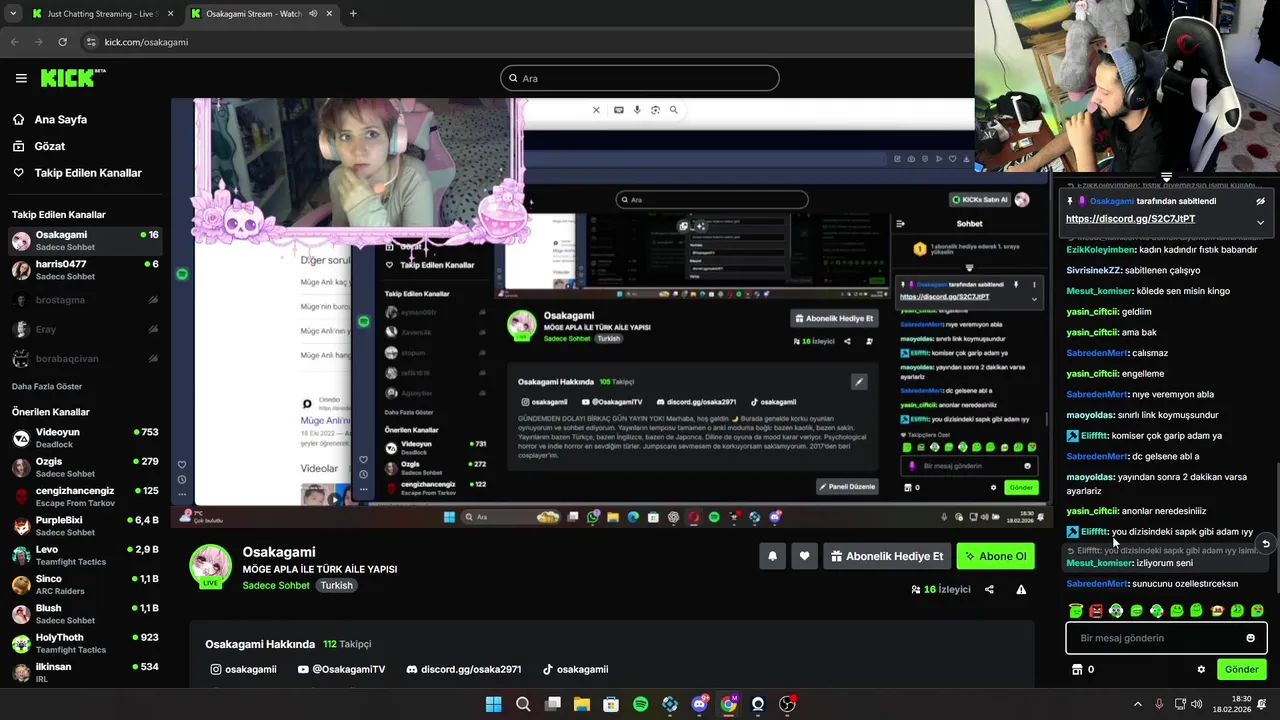Viewport: 1280px width, 720px height.
Task: Open Videoyun recommended channel
Action: (85, 438)
